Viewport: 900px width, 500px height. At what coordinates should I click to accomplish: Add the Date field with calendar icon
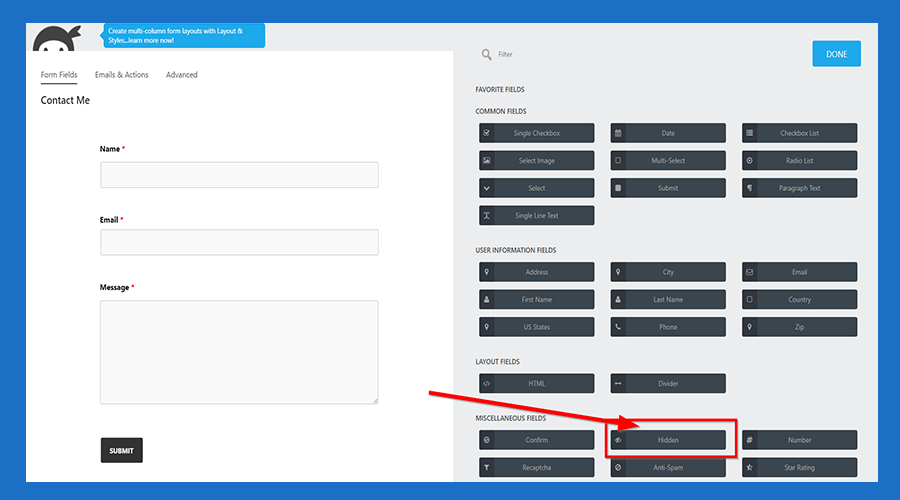pos(667,133)
